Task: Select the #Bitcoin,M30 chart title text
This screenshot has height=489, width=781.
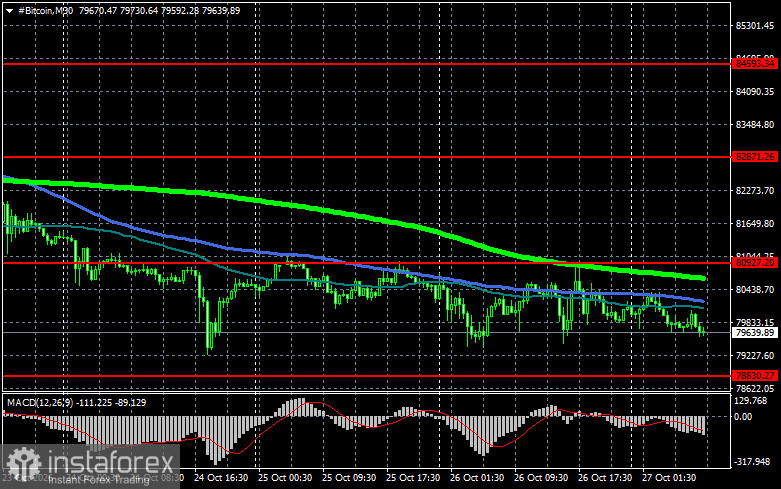Action: click(45, 10)
